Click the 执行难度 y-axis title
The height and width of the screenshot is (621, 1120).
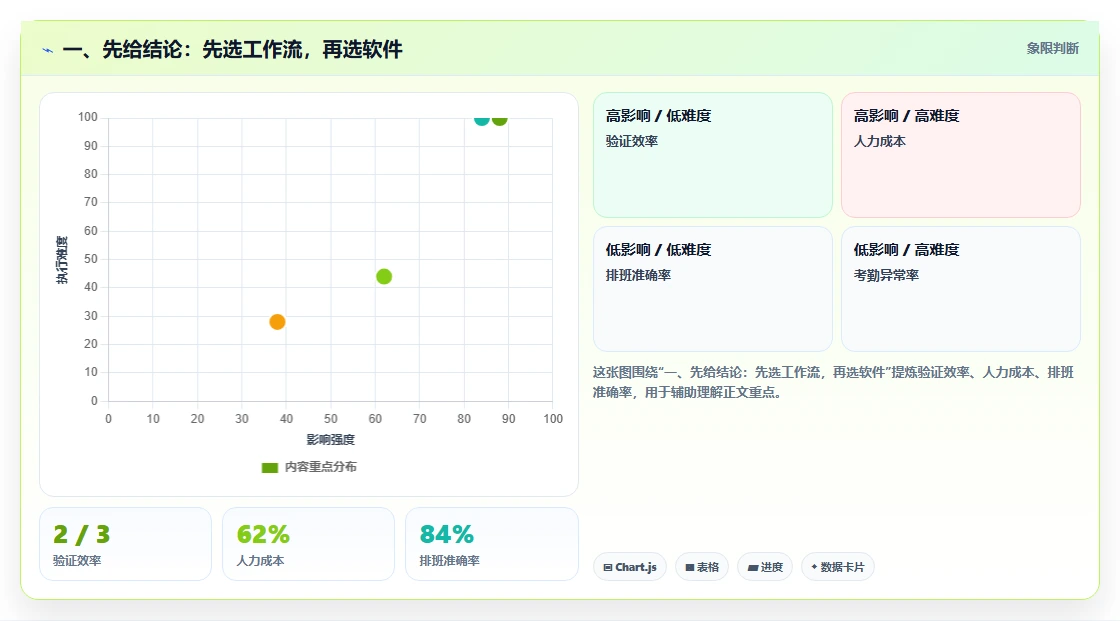click(62, 259)
